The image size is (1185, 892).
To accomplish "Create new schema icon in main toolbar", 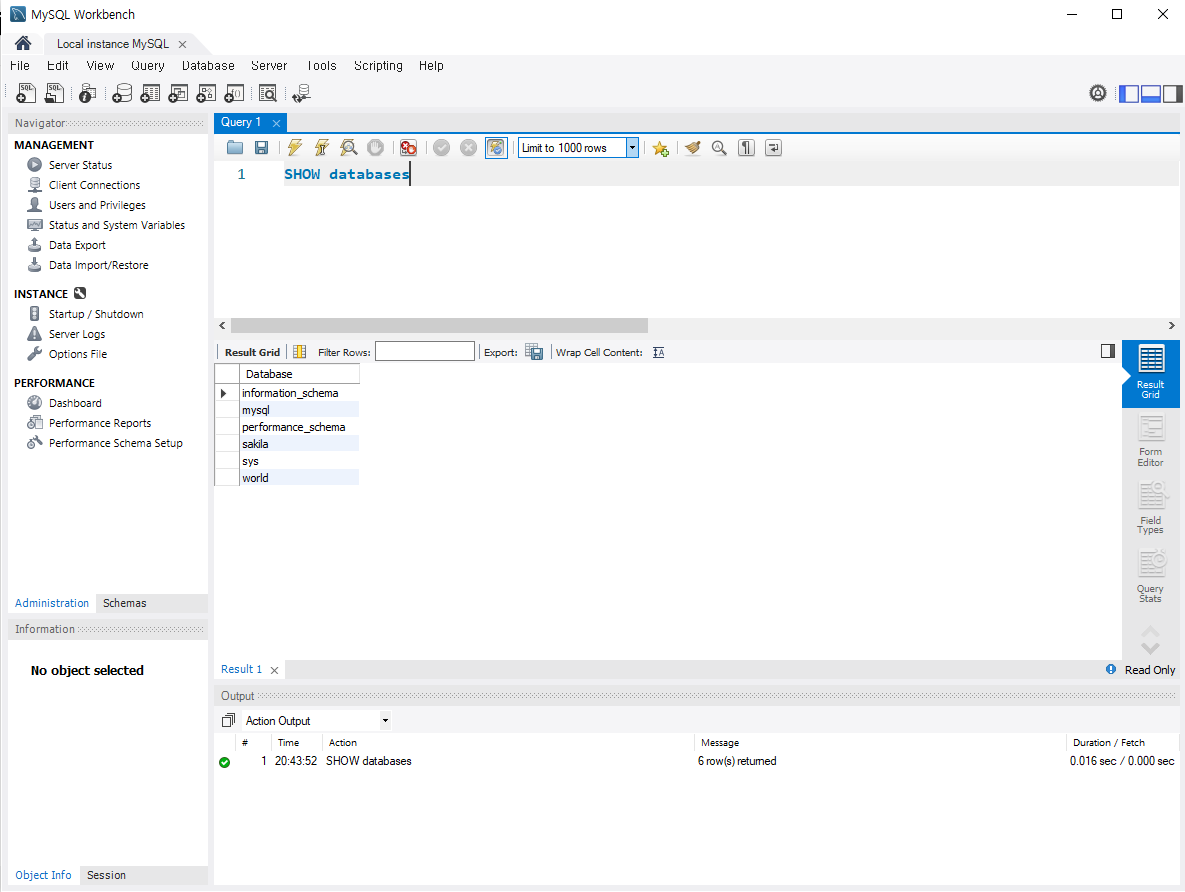I will [122, 93].
